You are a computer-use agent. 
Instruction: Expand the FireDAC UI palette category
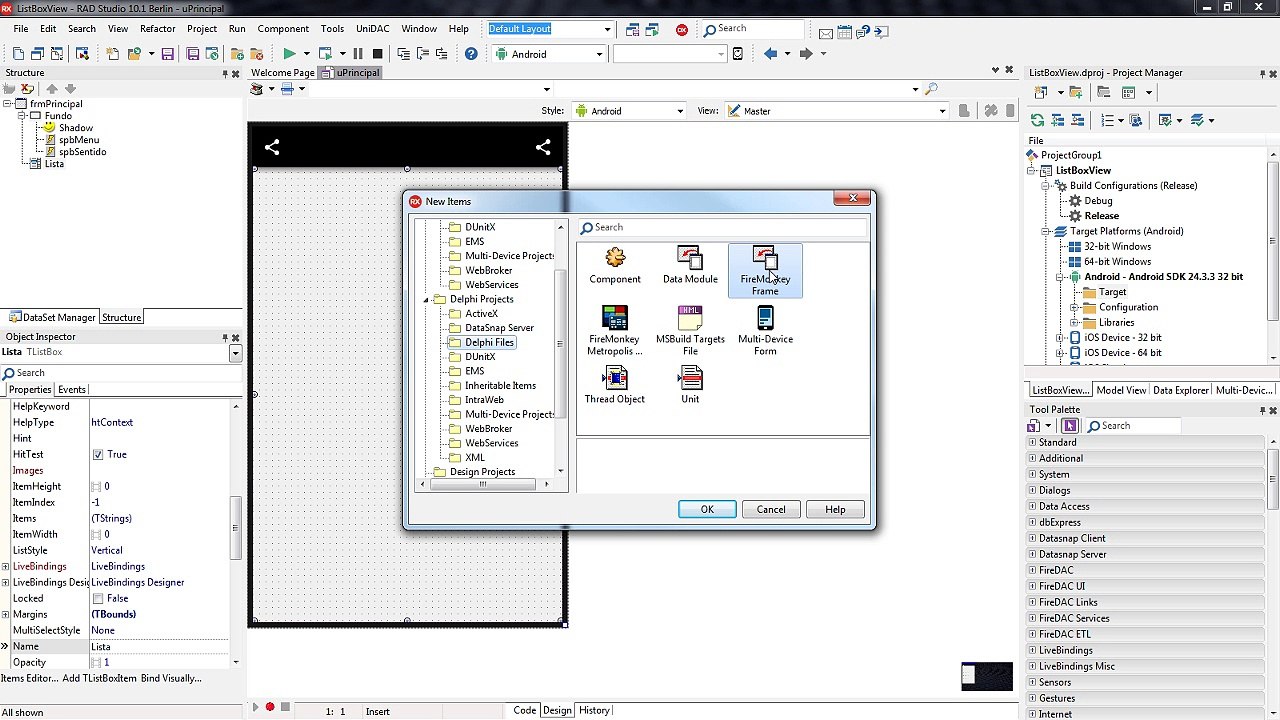pyautogui.click(x=1032, y=586)
